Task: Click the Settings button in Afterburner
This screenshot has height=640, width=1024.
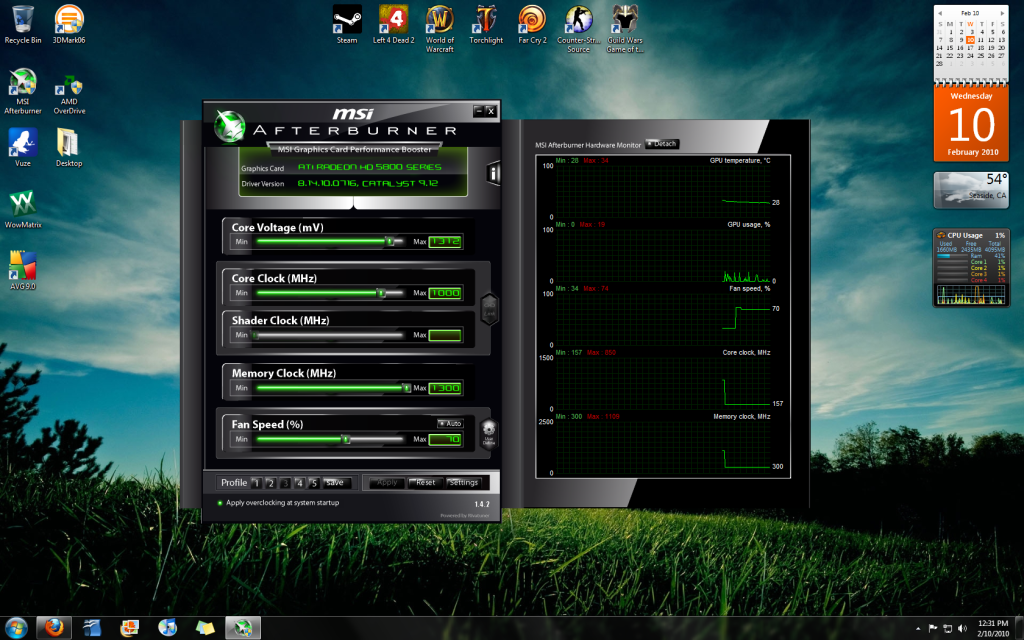Action: click(463, 483)
